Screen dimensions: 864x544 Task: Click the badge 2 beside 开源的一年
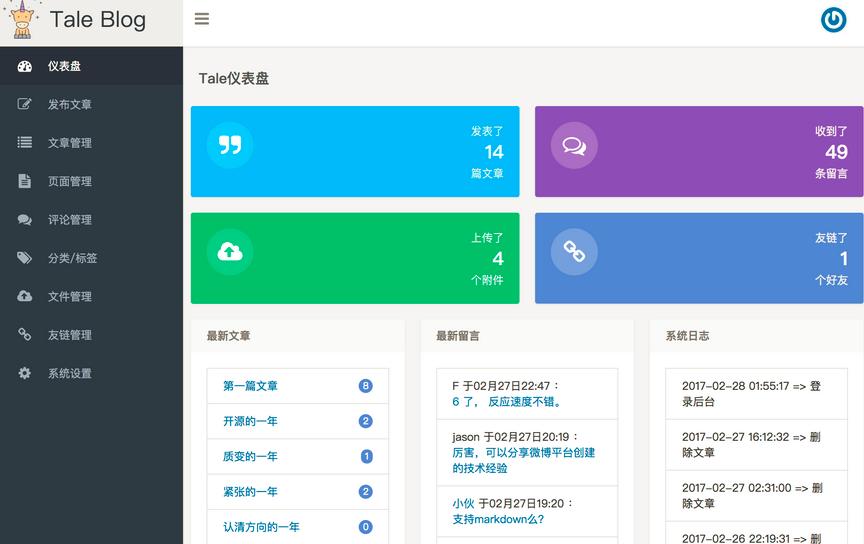tap(365, 421)
